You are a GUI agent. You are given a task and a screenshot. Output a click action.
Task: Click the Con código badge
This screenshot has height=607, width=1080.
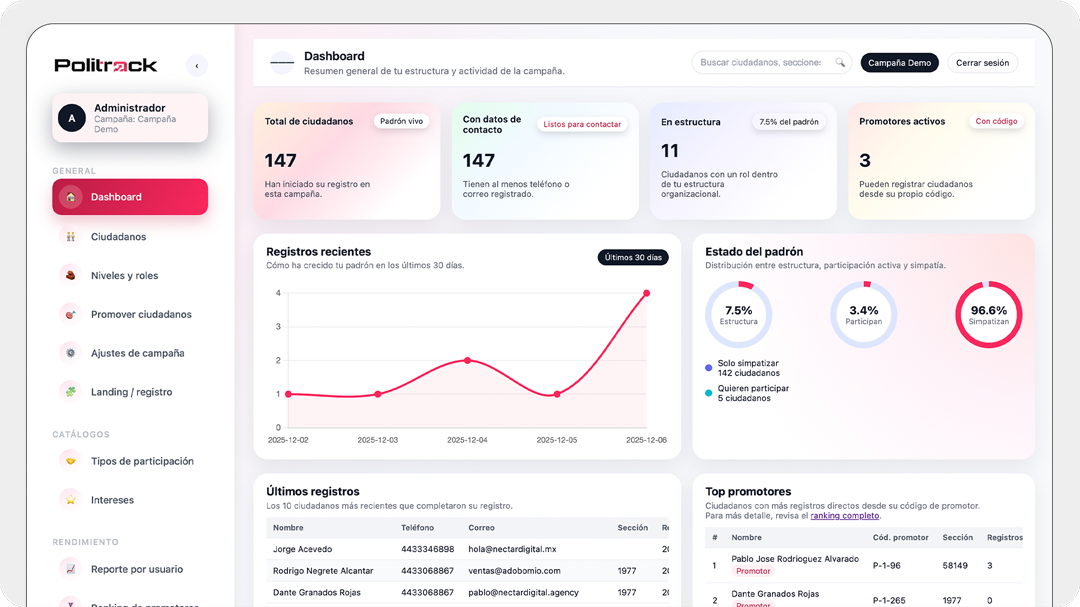996,121
